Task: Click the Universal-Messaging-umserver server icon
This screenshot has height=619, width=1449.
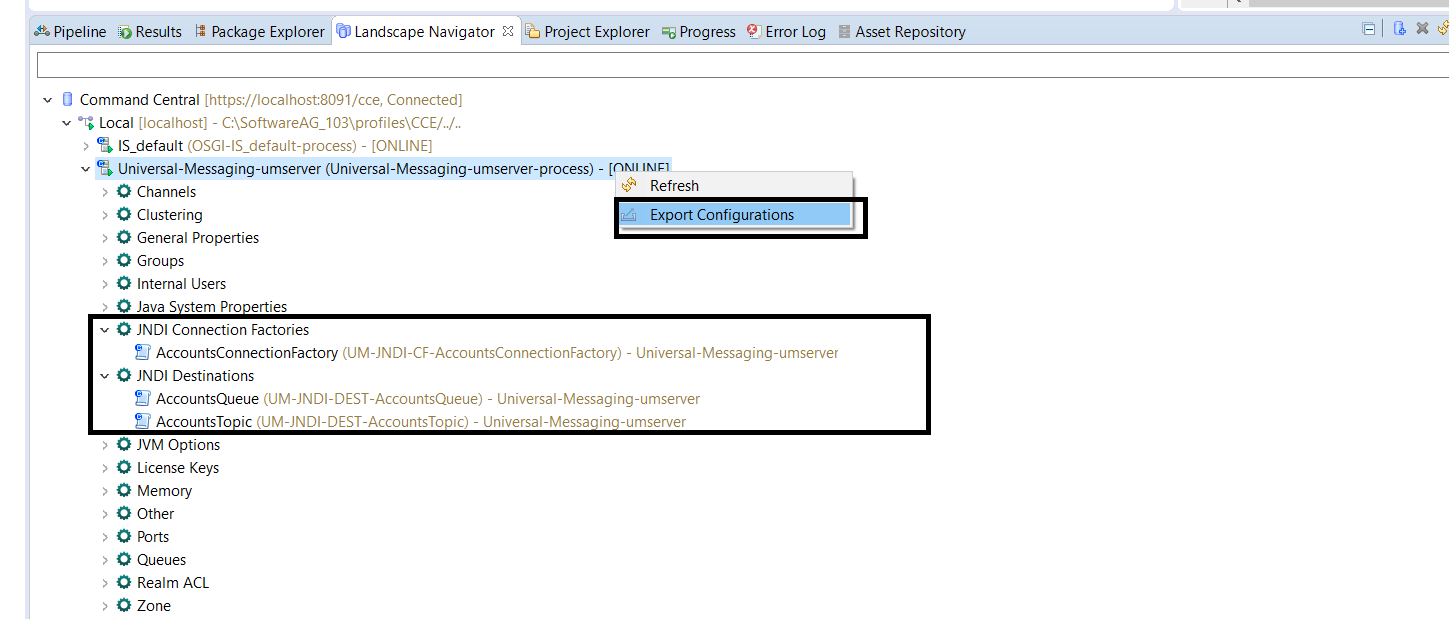Action: pos(105,169)
